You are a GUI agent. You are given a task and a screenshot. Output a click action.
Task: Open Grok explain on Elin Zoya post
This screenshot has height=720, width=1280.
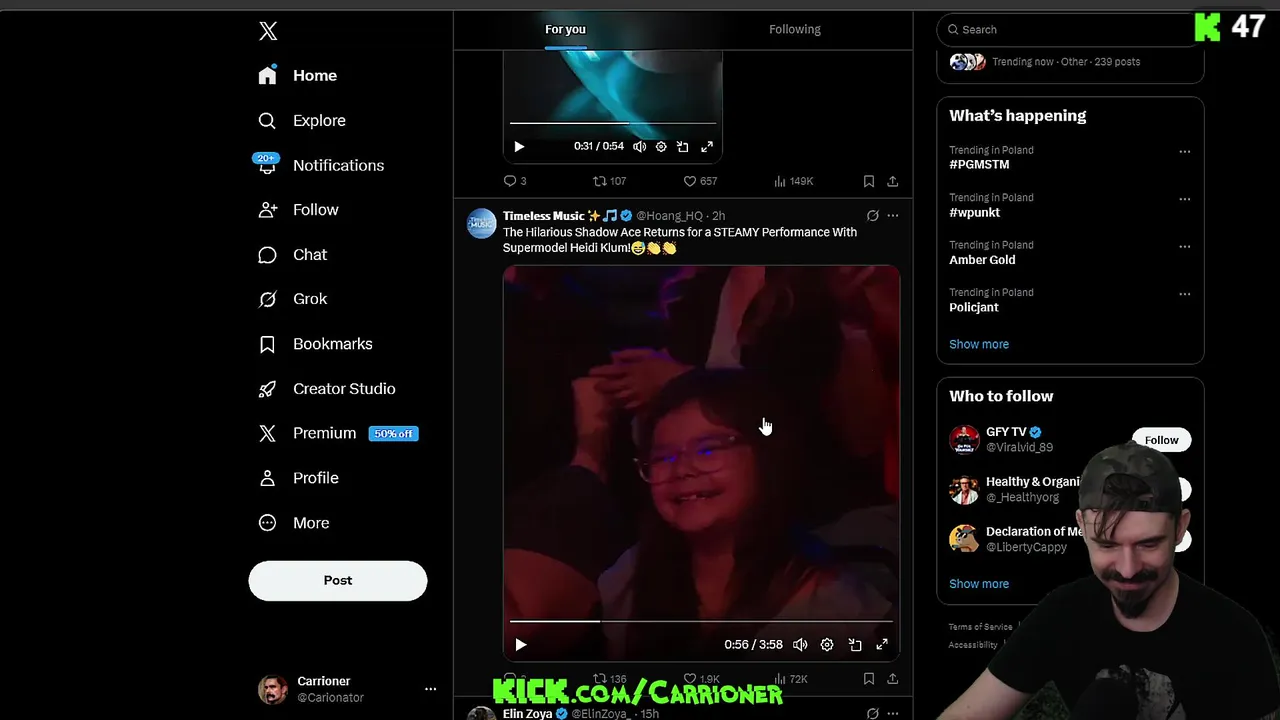873,713
